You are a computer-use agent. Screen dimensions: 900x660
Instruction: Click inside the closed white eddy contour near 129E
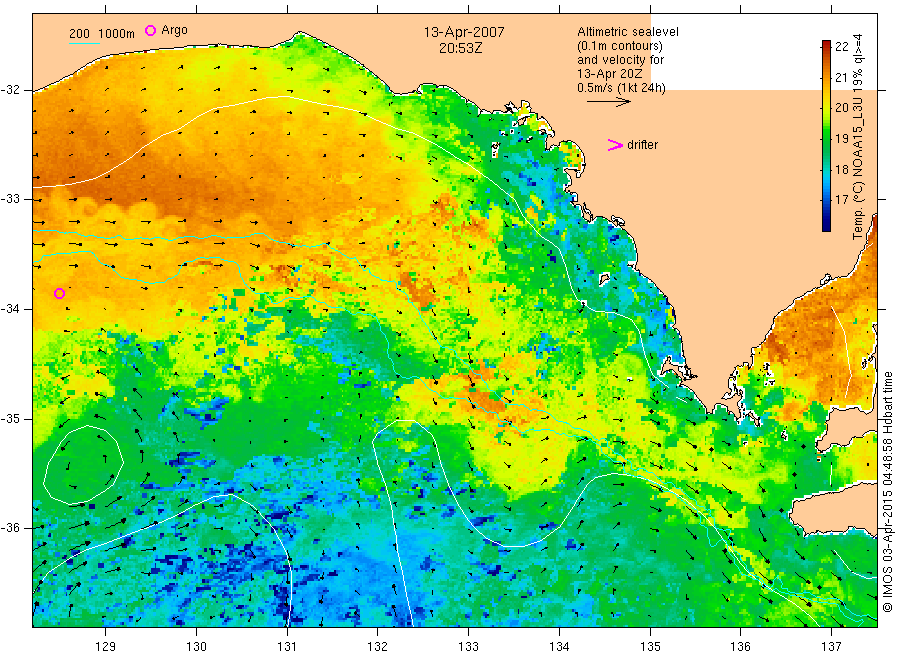[84, 465]
